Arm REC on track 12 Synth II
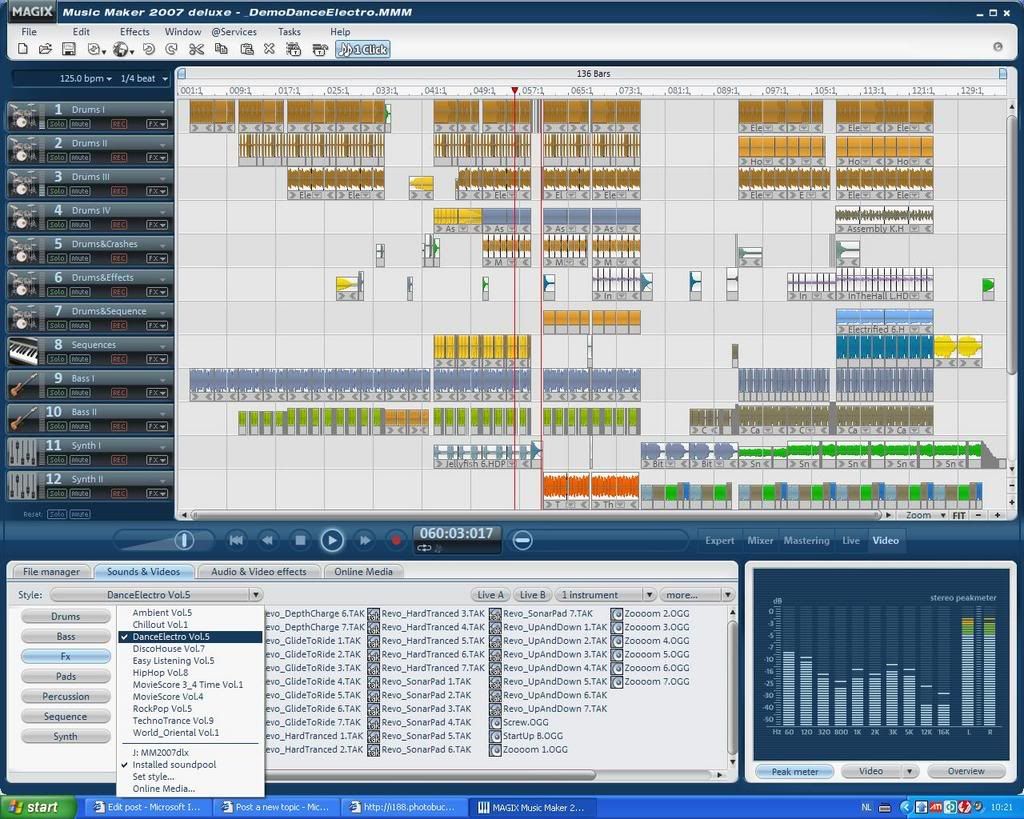Image resolution: width=1024 pixels, height=819 pixels. click(x=119, y=493)
